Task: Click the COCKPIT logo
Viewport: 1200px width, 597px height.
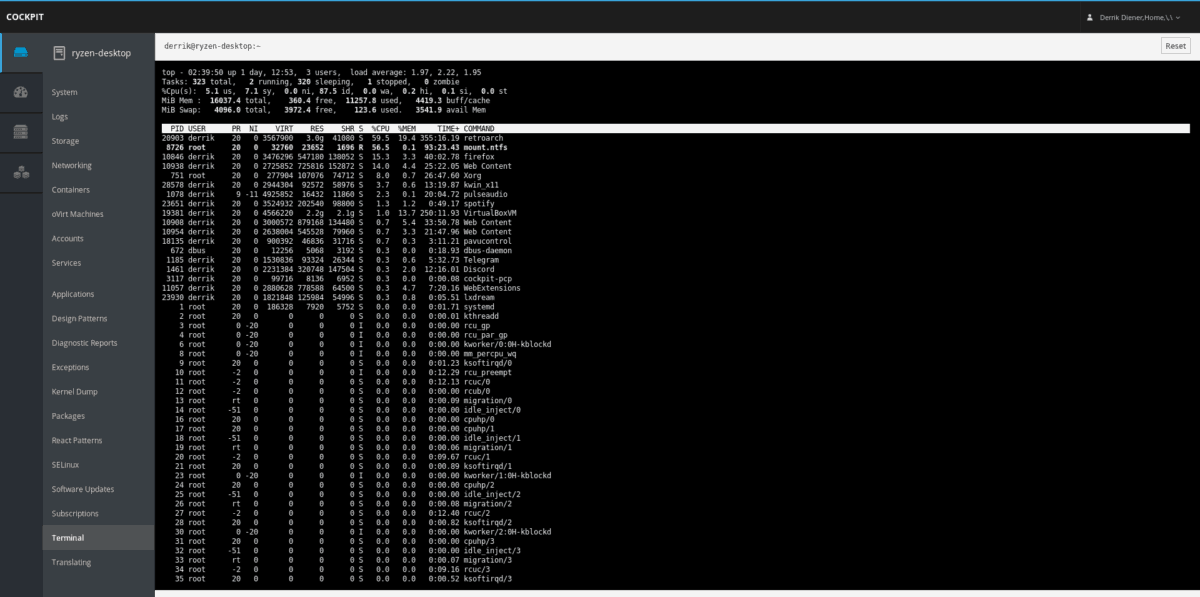Action: [24, 16]
